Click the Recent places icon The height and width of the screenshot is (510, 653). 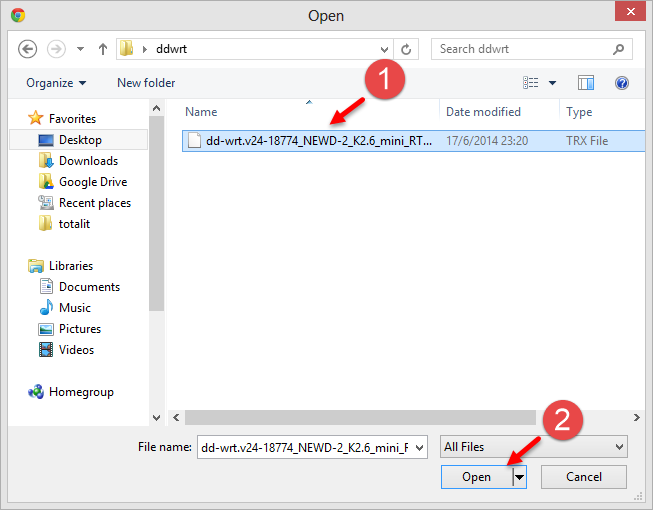point(46,203)
